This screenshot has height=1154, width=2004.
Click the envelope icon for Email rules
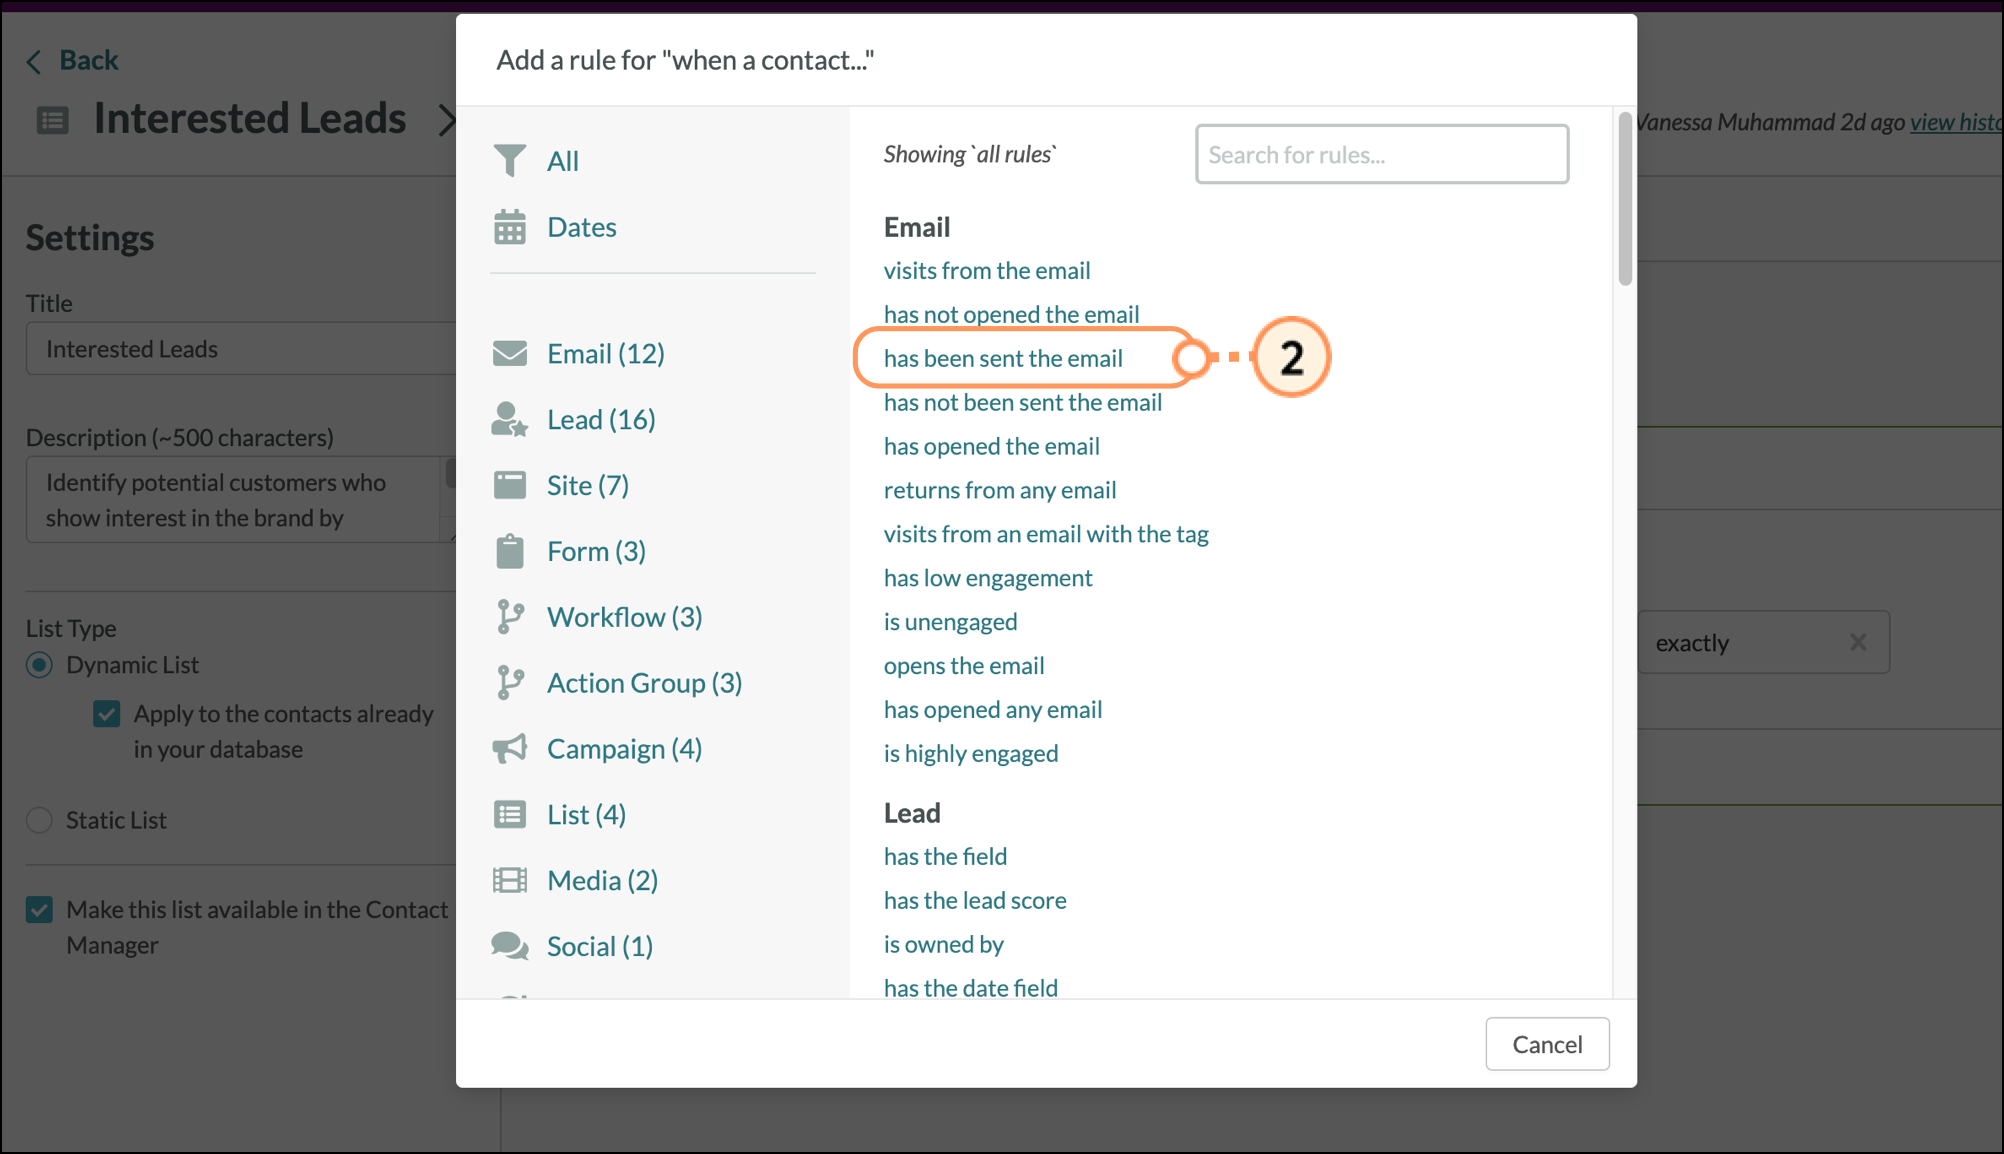(x=510, y=354)
